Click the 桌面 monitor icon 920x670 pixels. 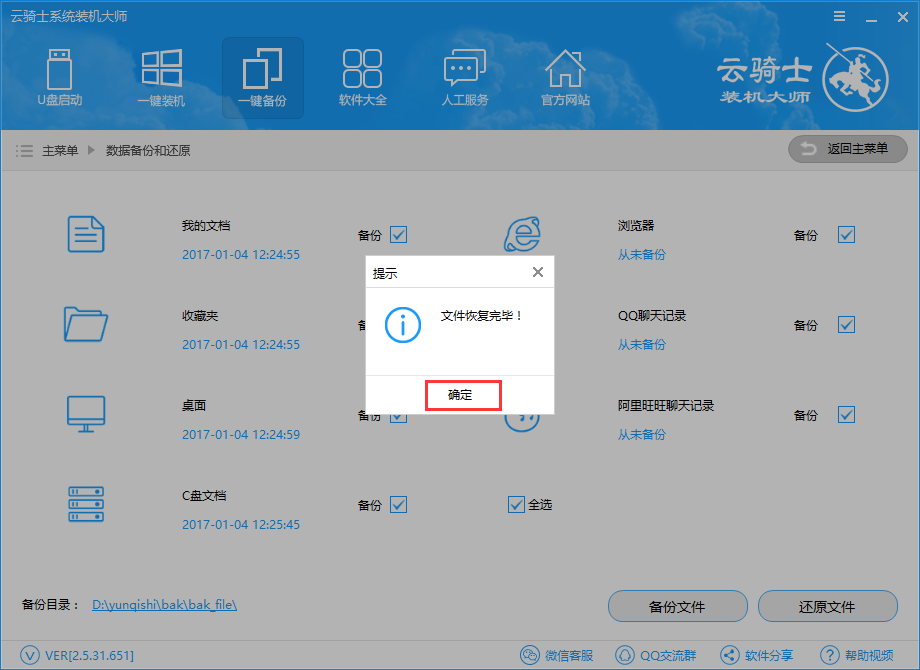pos(86,414)
